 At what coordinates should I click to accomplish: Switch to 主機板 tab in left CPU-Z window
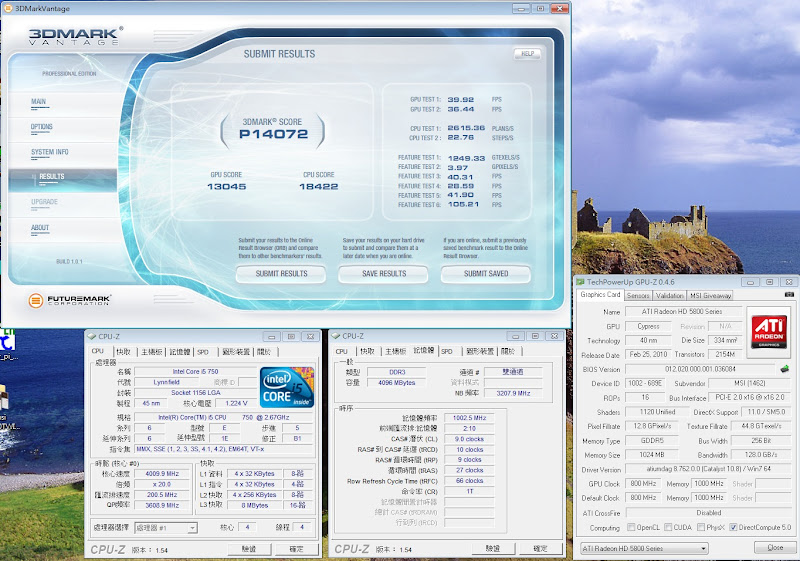coord(152,351)
